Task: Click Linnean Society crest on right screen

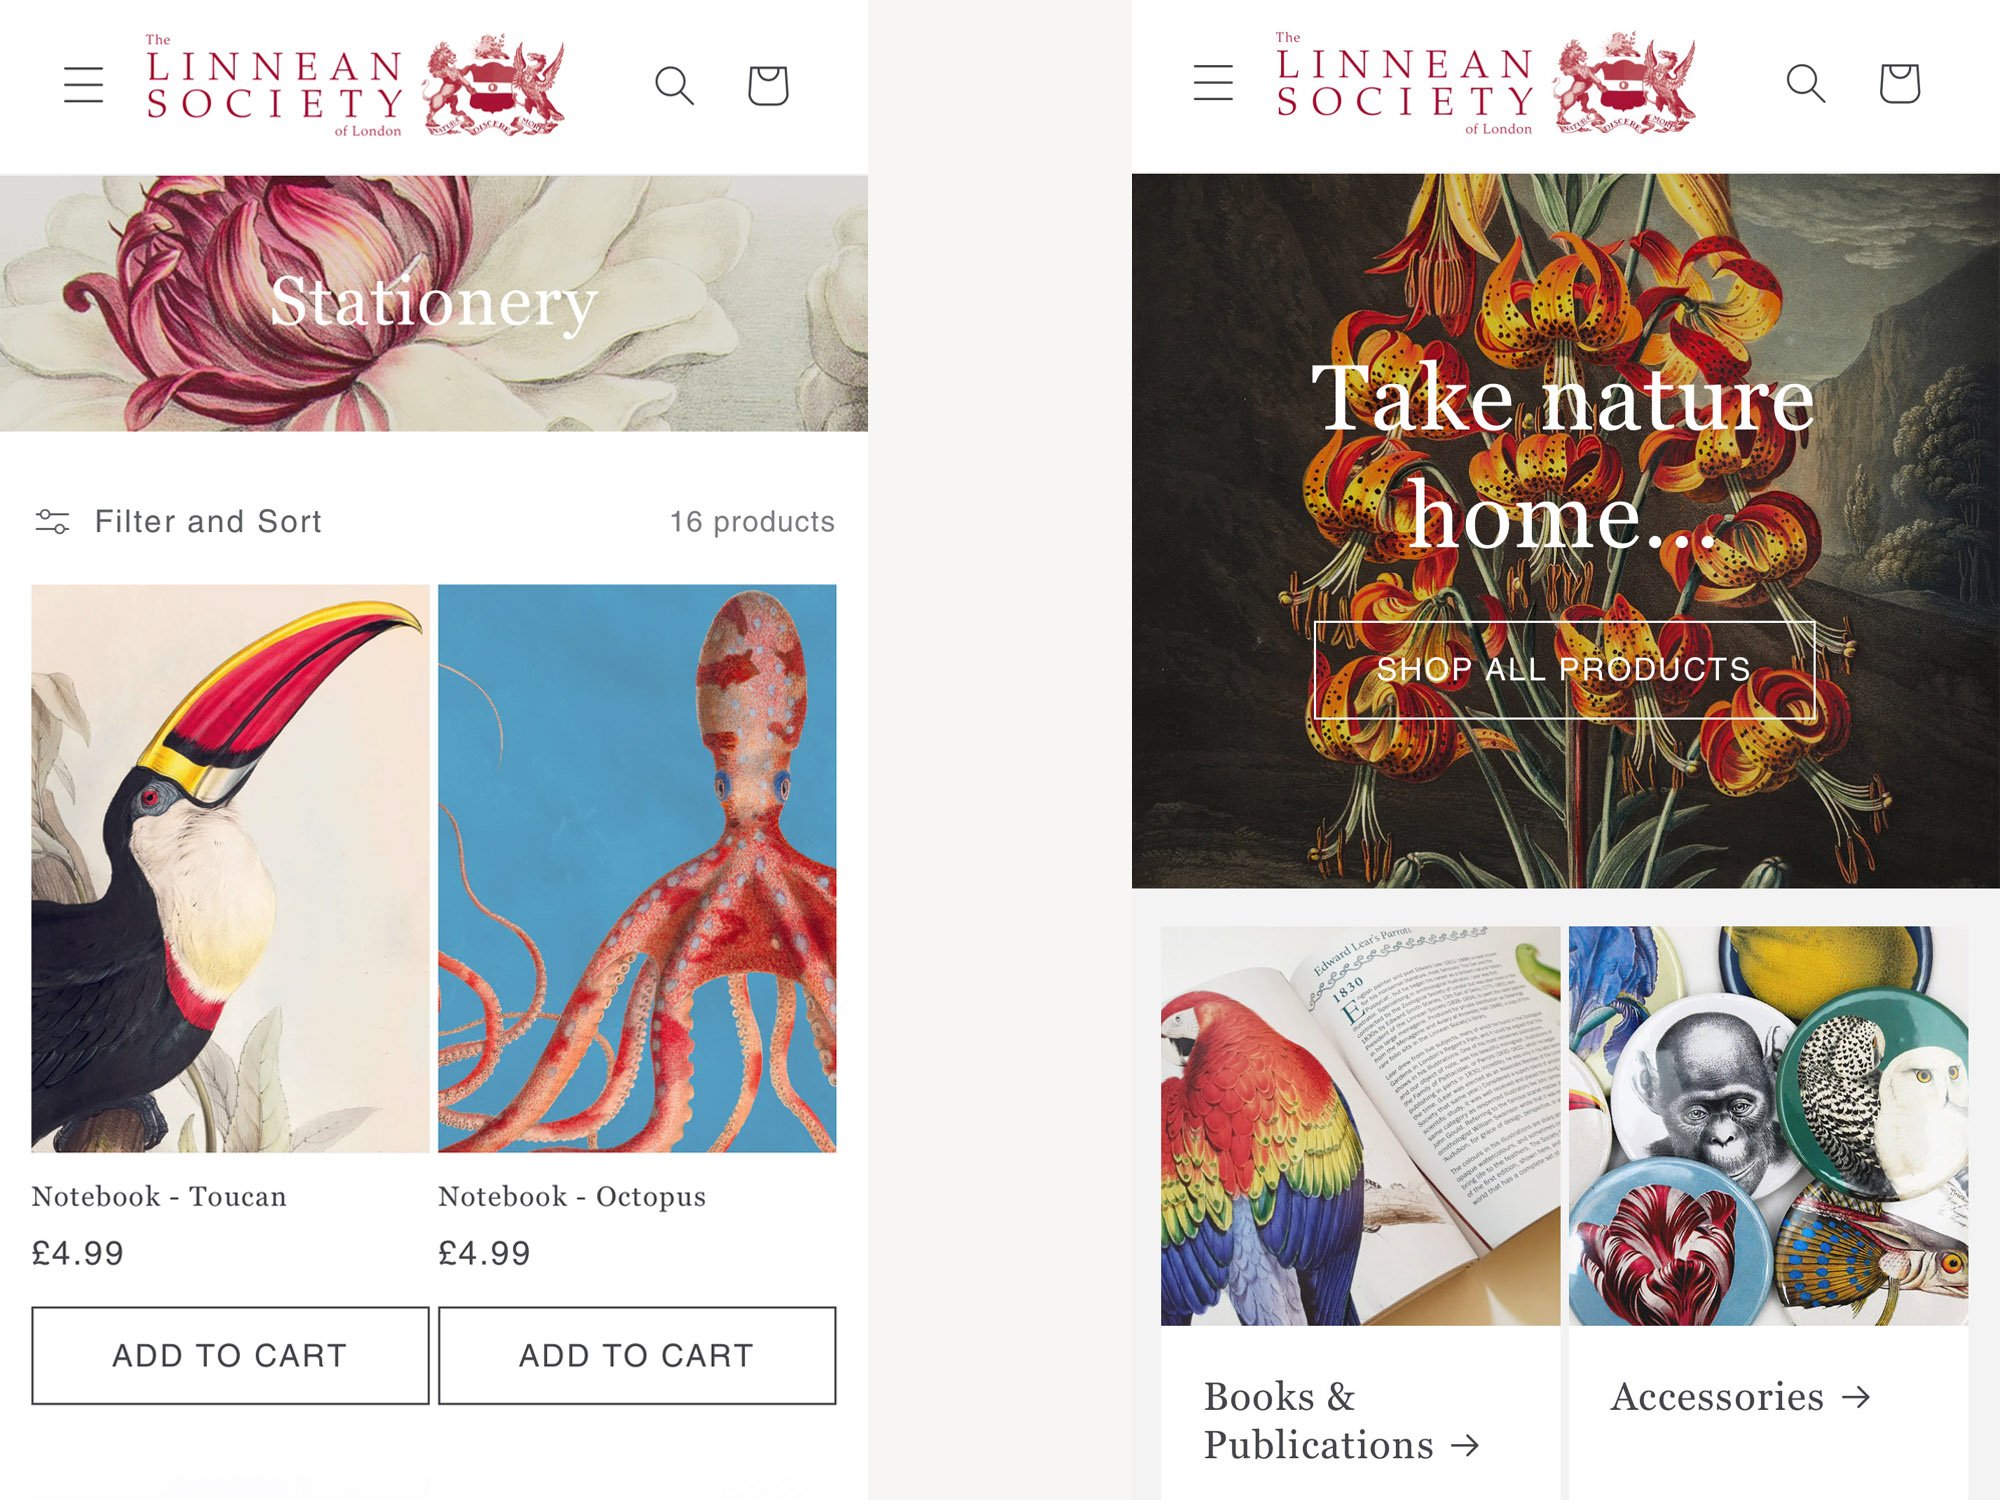Action: [1624, 83]
